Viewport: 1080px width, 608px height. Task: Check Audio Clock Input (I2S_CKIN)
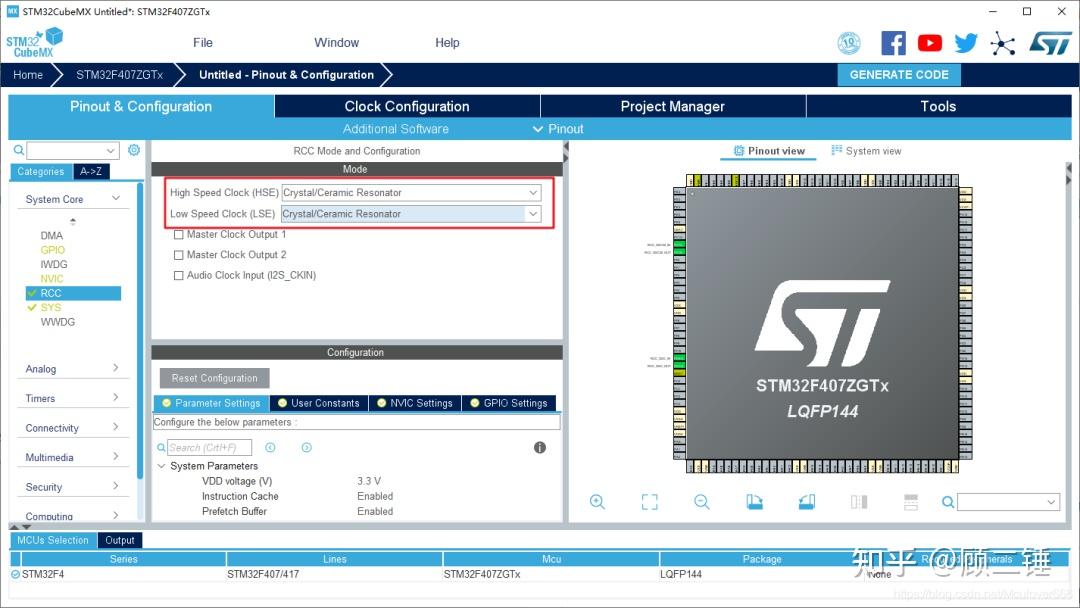click(179, 275)
